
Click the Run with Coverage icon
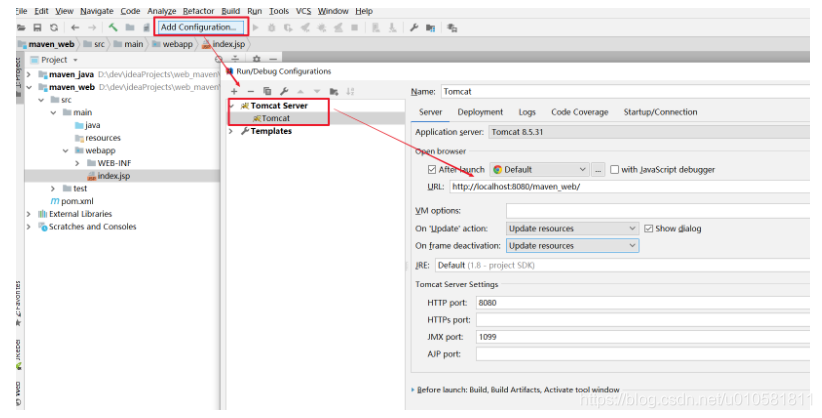click(x=288, y=27)
